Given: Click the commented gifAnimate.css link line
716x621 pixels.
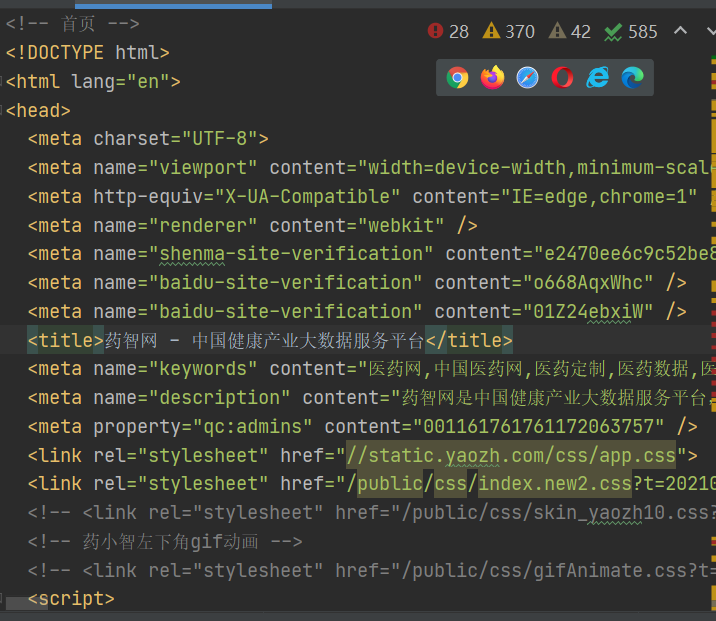Looking at the screenshot, I should (371, 571).
